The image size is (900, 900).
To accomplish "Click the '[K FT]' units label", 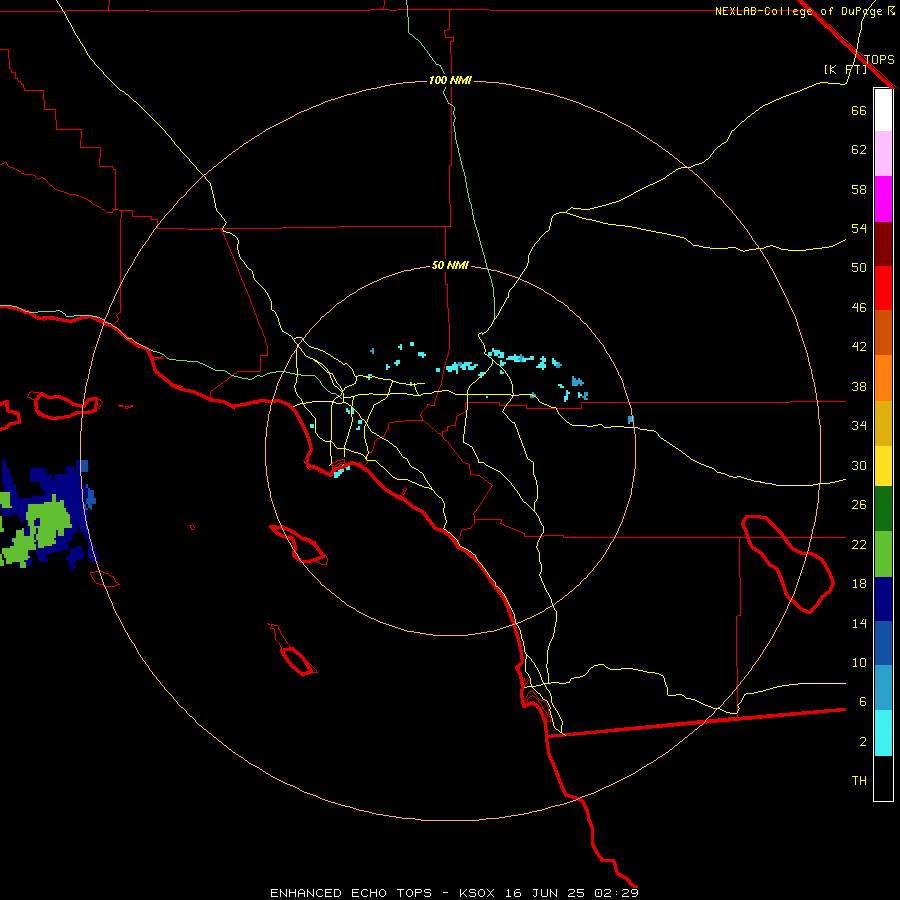I will [845, 69].
